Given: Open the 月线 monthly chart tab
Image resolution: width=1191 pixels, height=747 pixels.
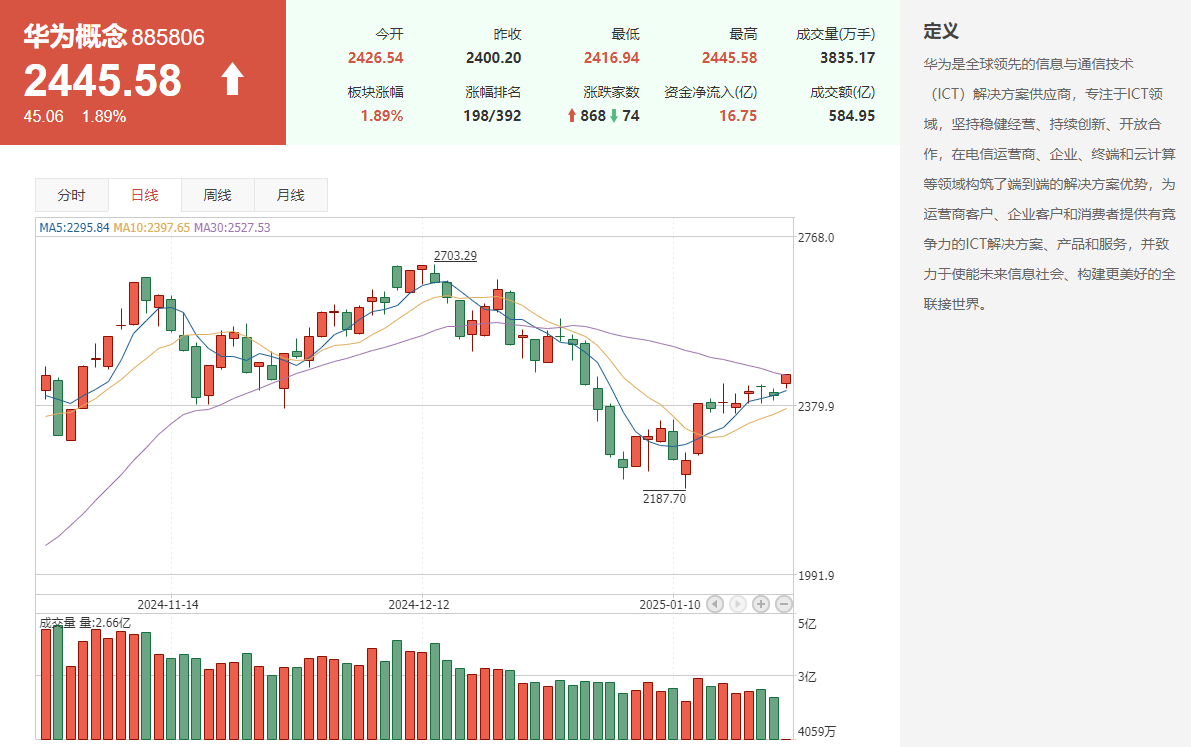Looking at the screenshot, I should [290, 195].
